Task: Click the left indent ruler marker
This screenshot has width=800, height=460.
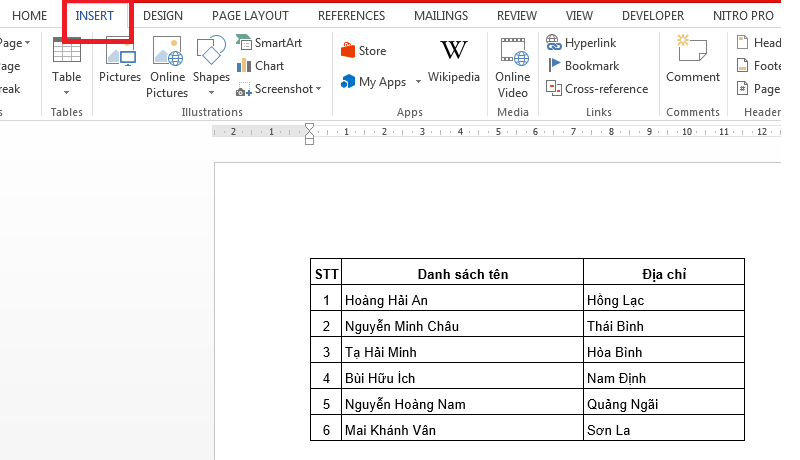Action: point(309,140)
